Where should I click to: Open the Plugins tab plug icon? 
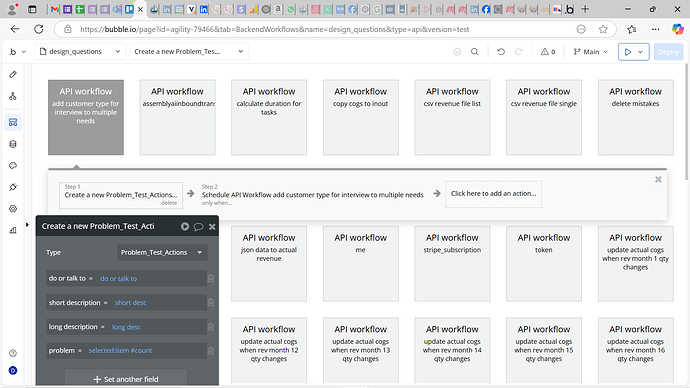coord(13,187)
